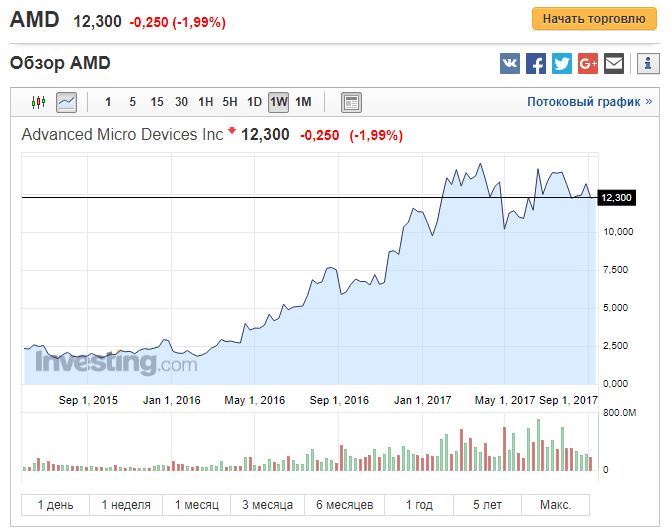Share via Google+ icon
672x531 pixels.
[588, 64]
